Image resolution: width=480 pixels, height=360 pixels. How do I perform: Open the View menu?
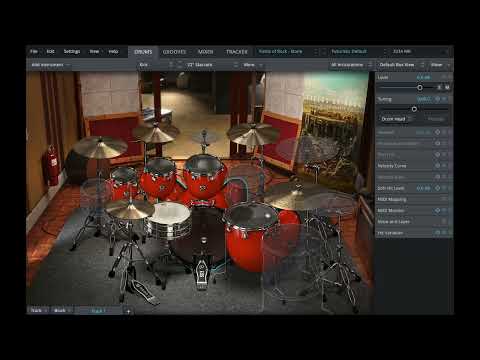[94, 51]
